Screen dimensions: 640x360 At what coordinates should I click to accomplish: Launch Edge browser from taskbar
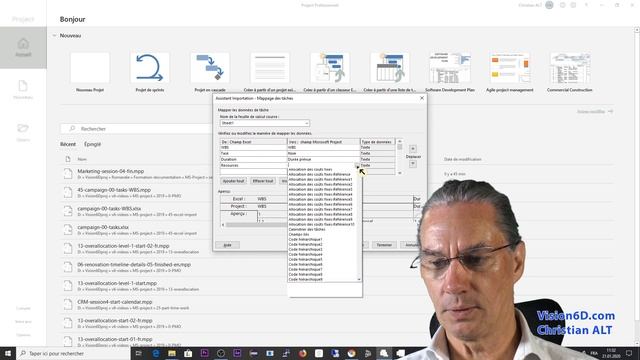156,353
